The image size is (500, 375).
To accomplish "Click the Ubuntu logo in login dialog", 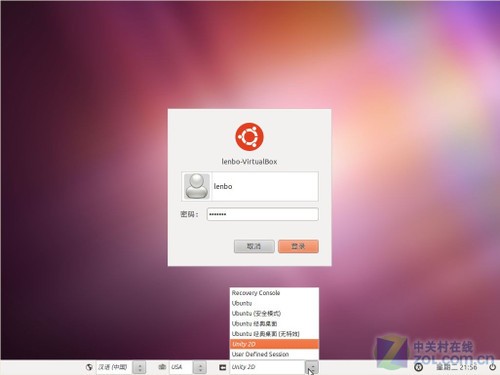I will click(x=249, y=136).
